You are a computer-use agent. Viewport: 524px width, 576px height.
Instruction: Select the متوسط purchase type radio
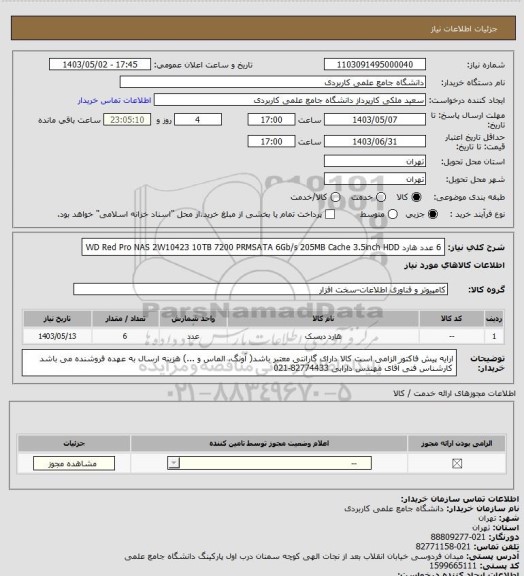point(393,214)
